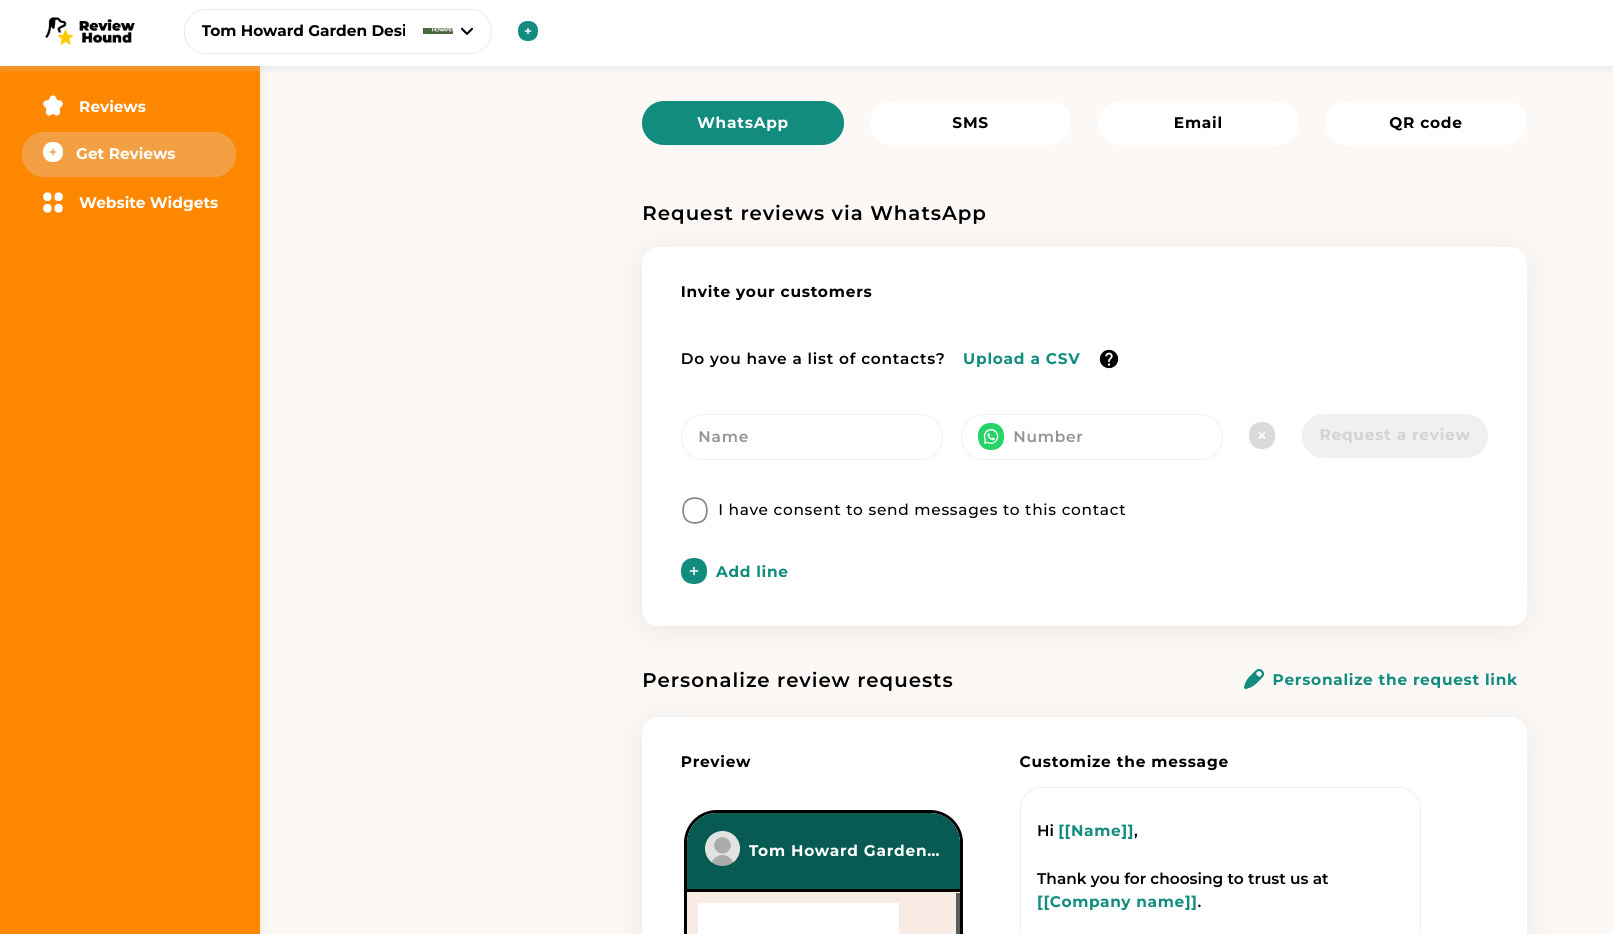
Task: Click the green plus icon beside business selector
Action: coord(528,31)
